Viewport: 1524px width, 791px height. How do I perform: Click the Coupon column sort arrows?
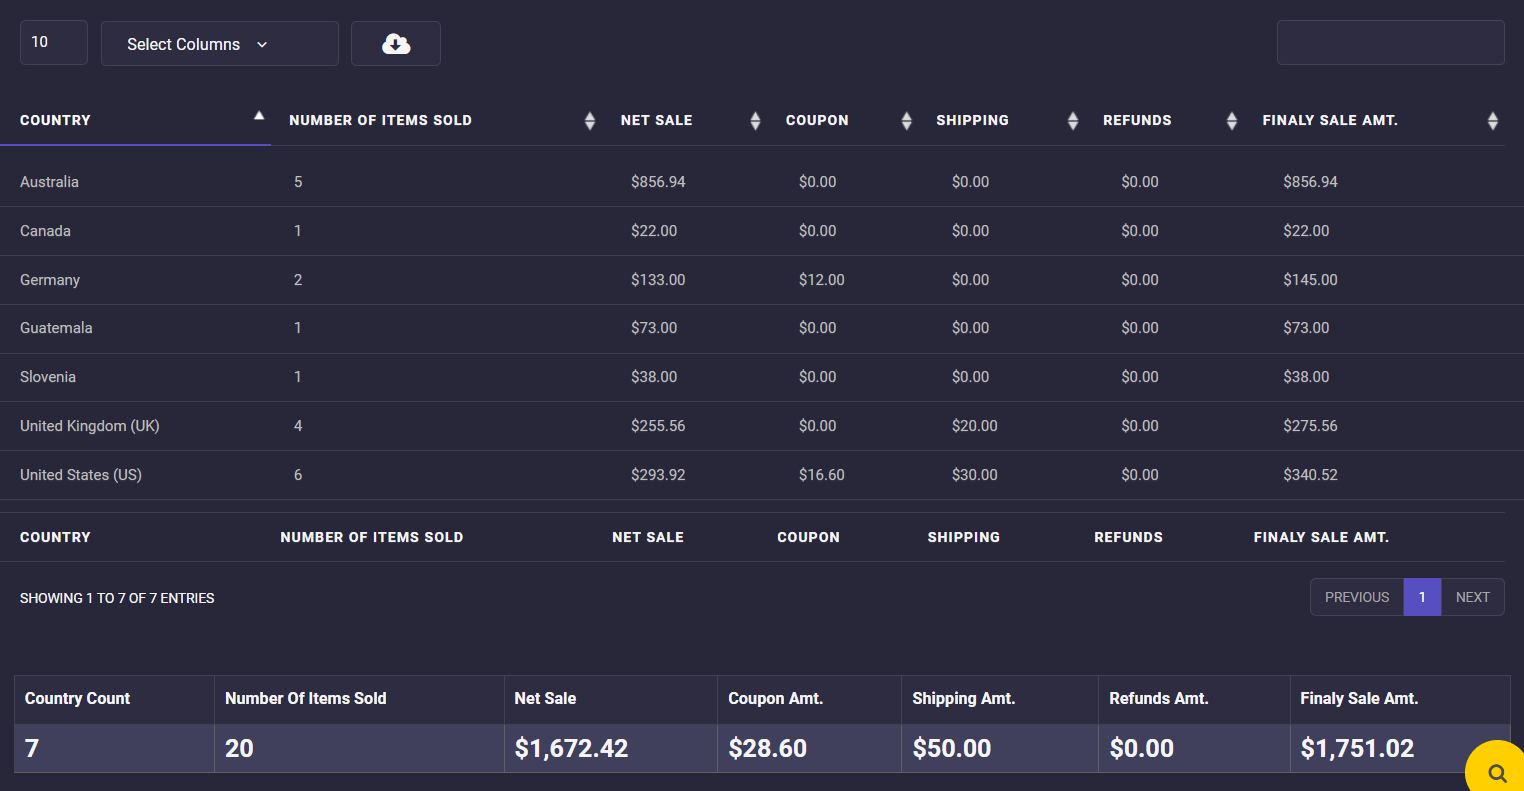point(906,121)
